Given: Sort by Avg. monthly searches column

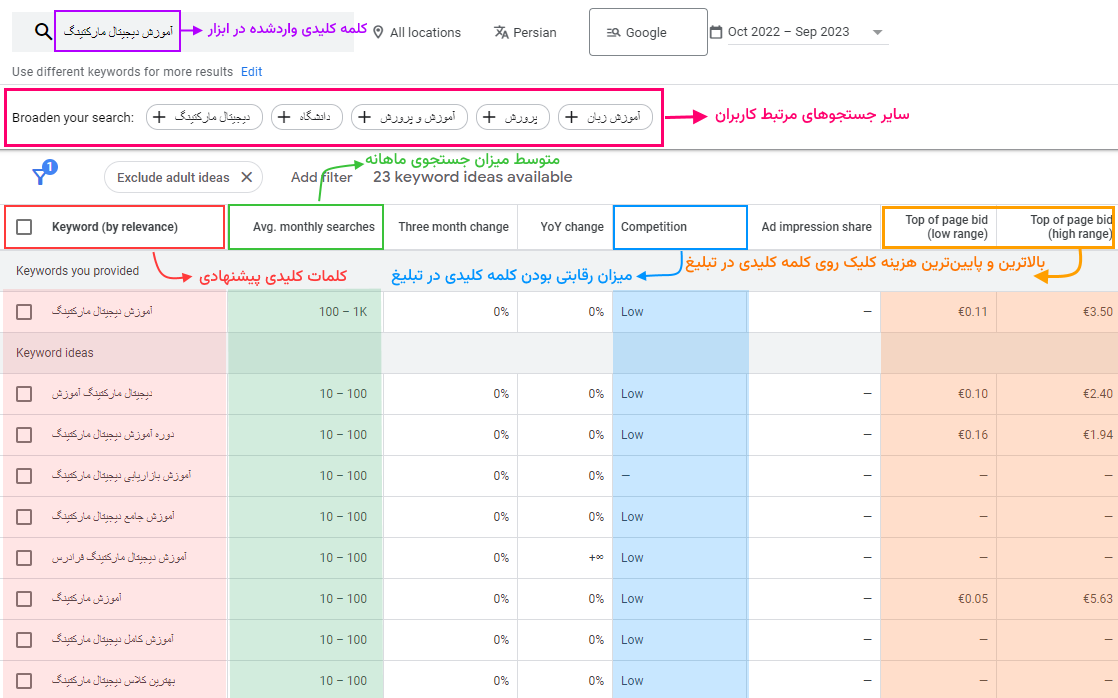Looking at the screenshot, I should [313, 227].
